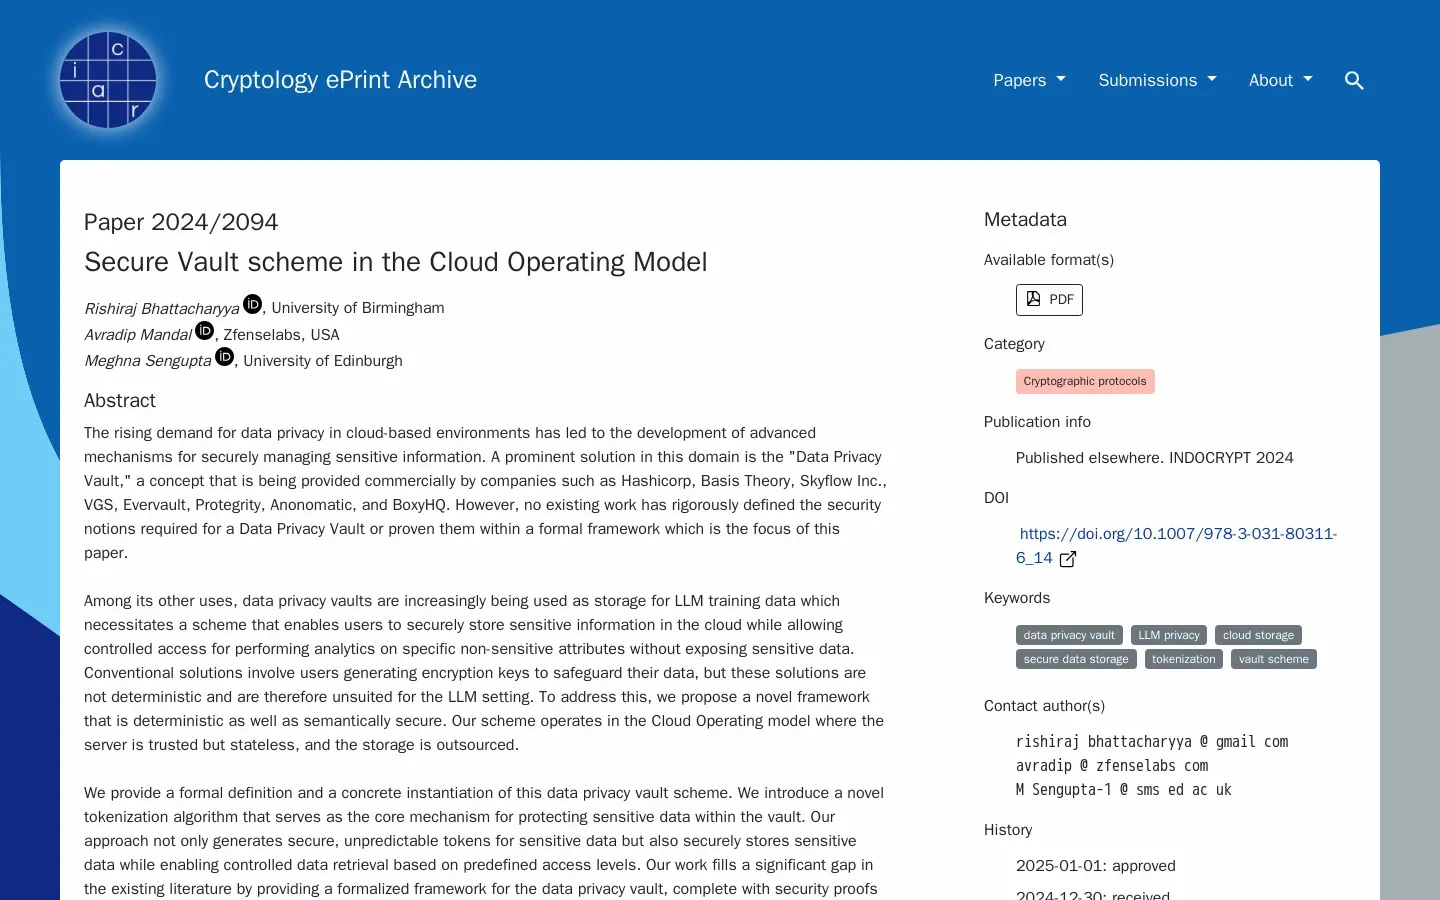Open Meghna Sengupta's ORCID icon

[x=225, y=357]
